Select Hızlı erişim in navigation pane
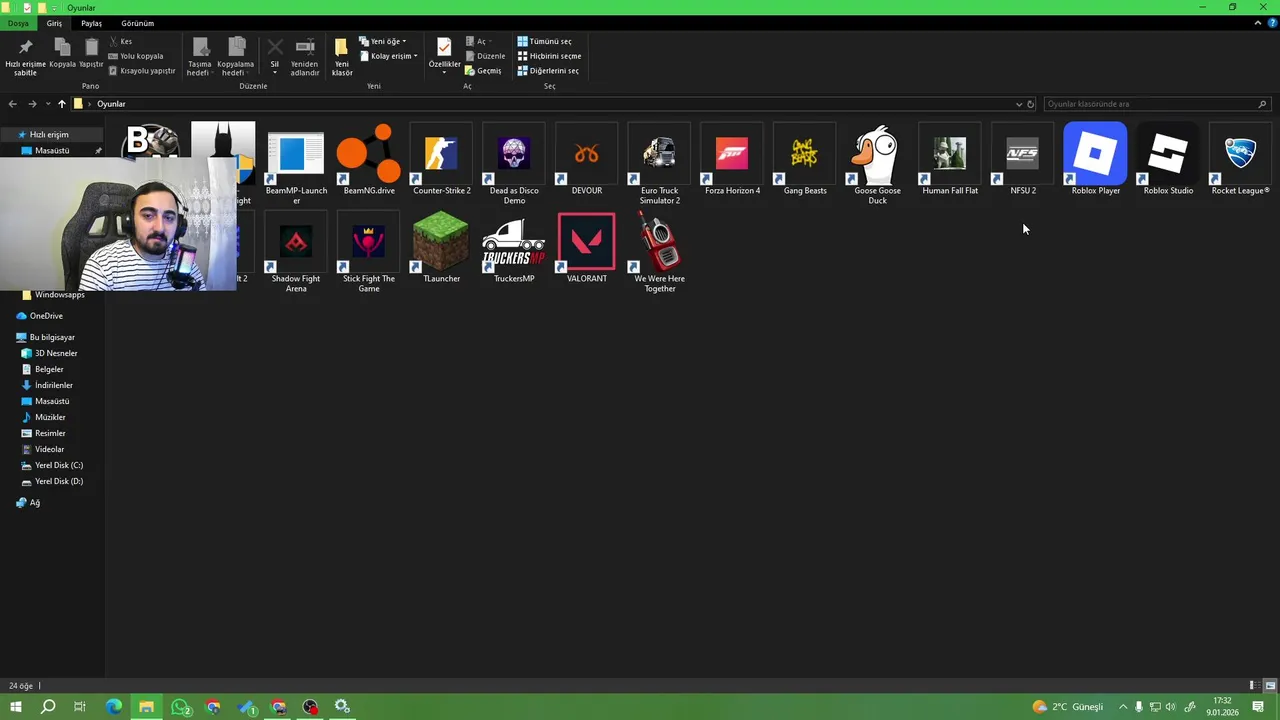Image resolution: width=1280 pixels, height=720 pixels. click(49, 134)
